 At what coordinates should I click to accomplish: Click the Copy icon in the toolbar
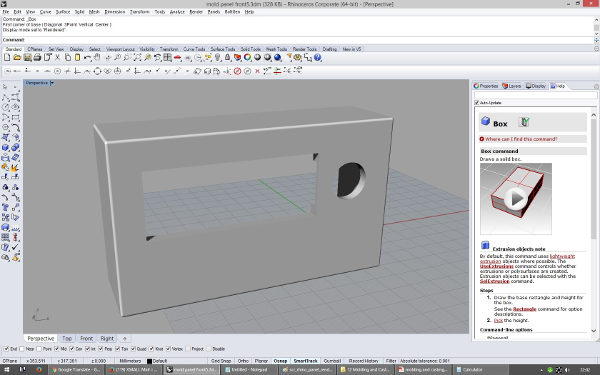pyautogui.click(x=68, y=58)
